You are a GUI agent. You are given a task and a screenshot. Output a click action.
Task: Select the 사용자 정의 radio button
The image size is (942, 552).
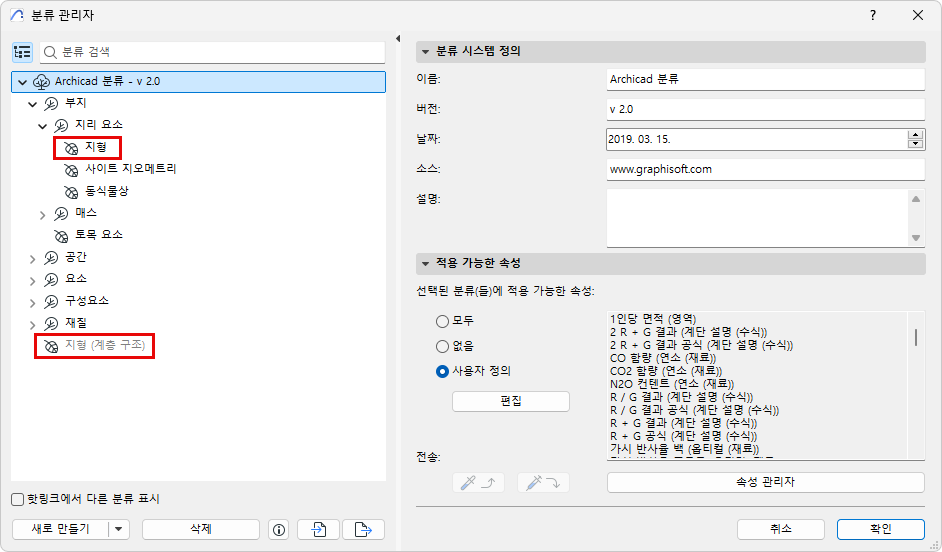pos(442,371)
